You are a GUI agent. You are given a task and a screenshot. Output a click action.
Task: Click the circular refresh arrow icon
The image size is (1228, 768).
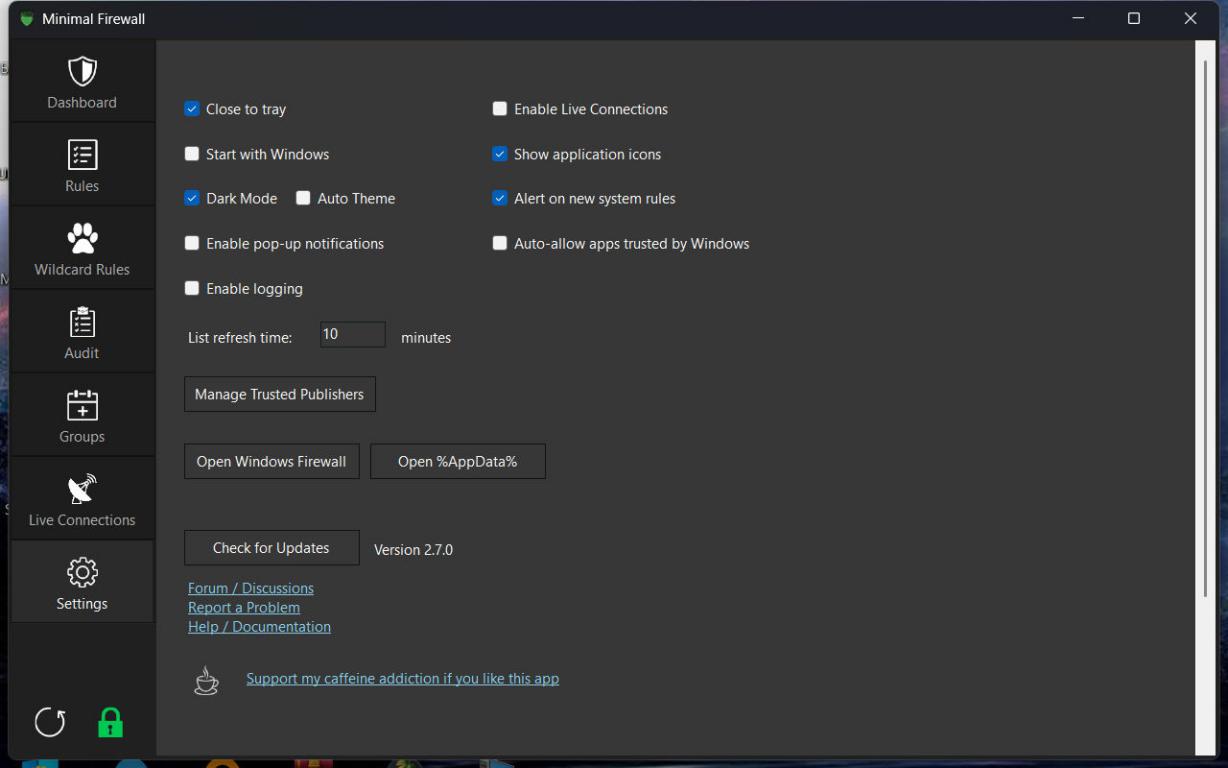coord(50,723)
